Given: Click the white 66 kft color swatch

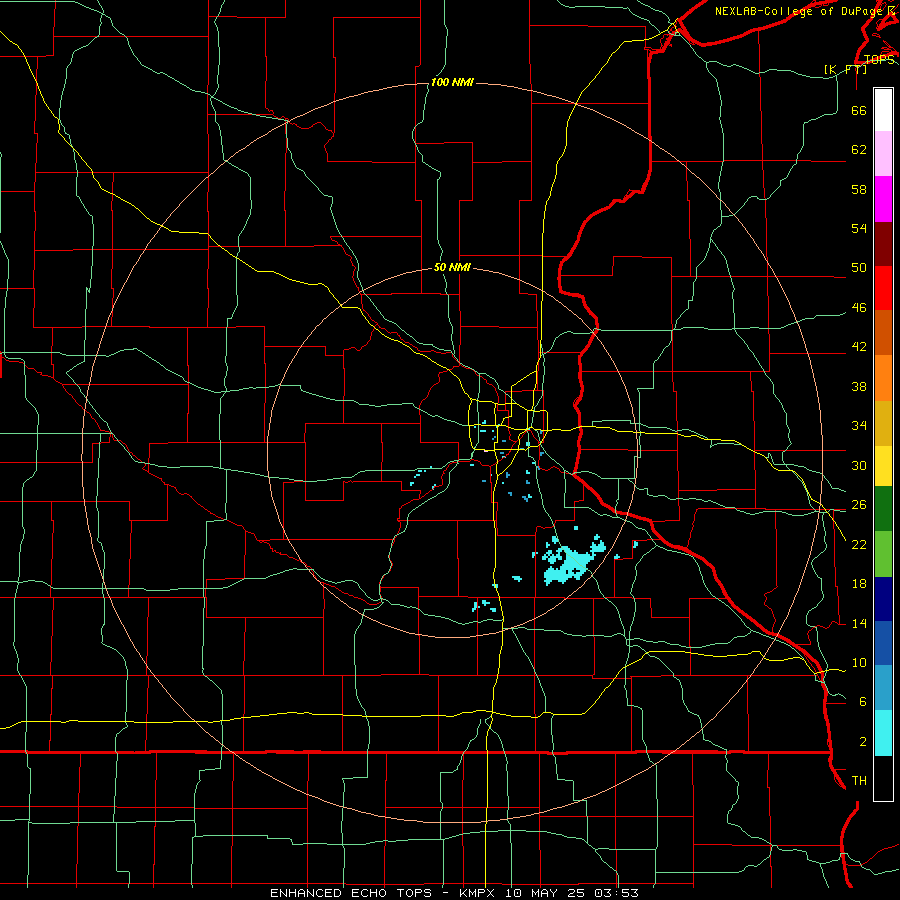Looking at the screenshot, I should (883, 110).
